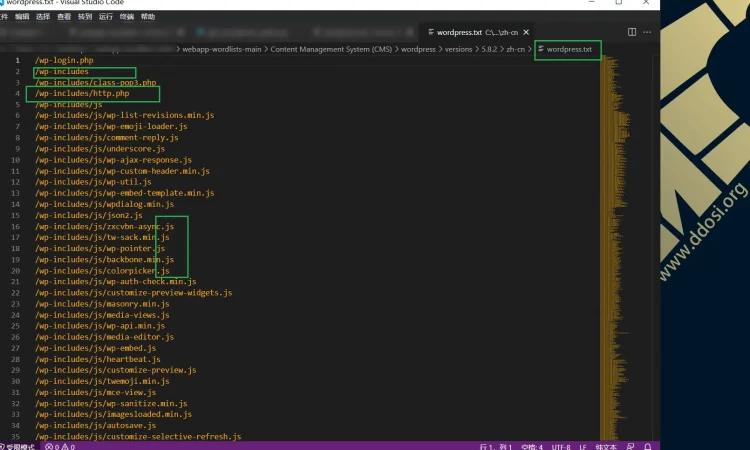Click line /wp-includes/js/mce-view.js

point(95,392)
